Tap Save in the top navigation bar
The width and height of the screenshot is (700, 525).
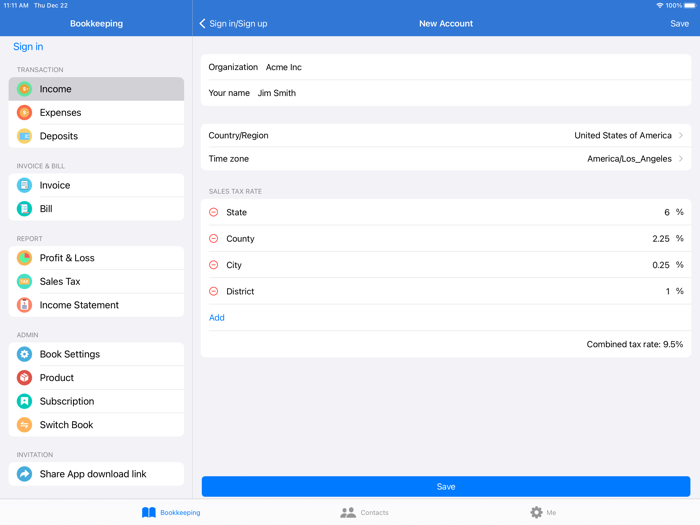pos(679,23)
